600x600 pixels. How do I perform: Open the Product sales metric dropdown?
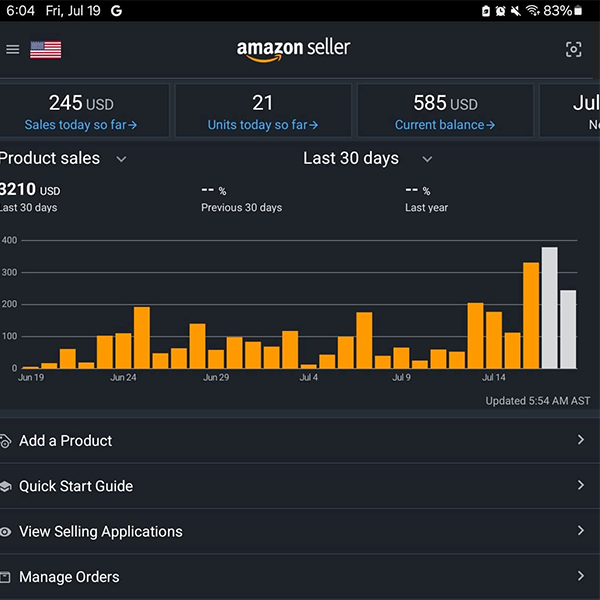point(121,159)
